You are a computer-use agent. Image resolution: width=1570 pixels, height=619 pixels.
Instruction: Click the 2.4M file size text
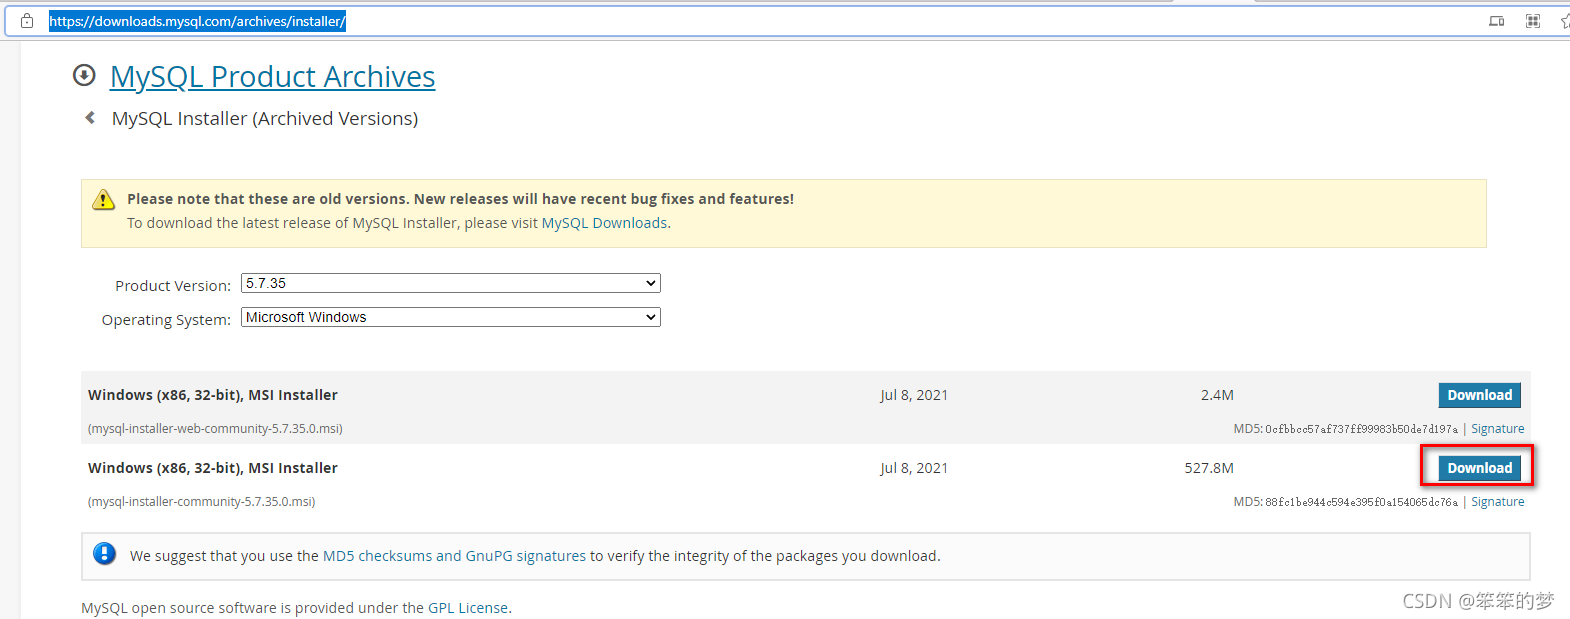pos(1217,395)
